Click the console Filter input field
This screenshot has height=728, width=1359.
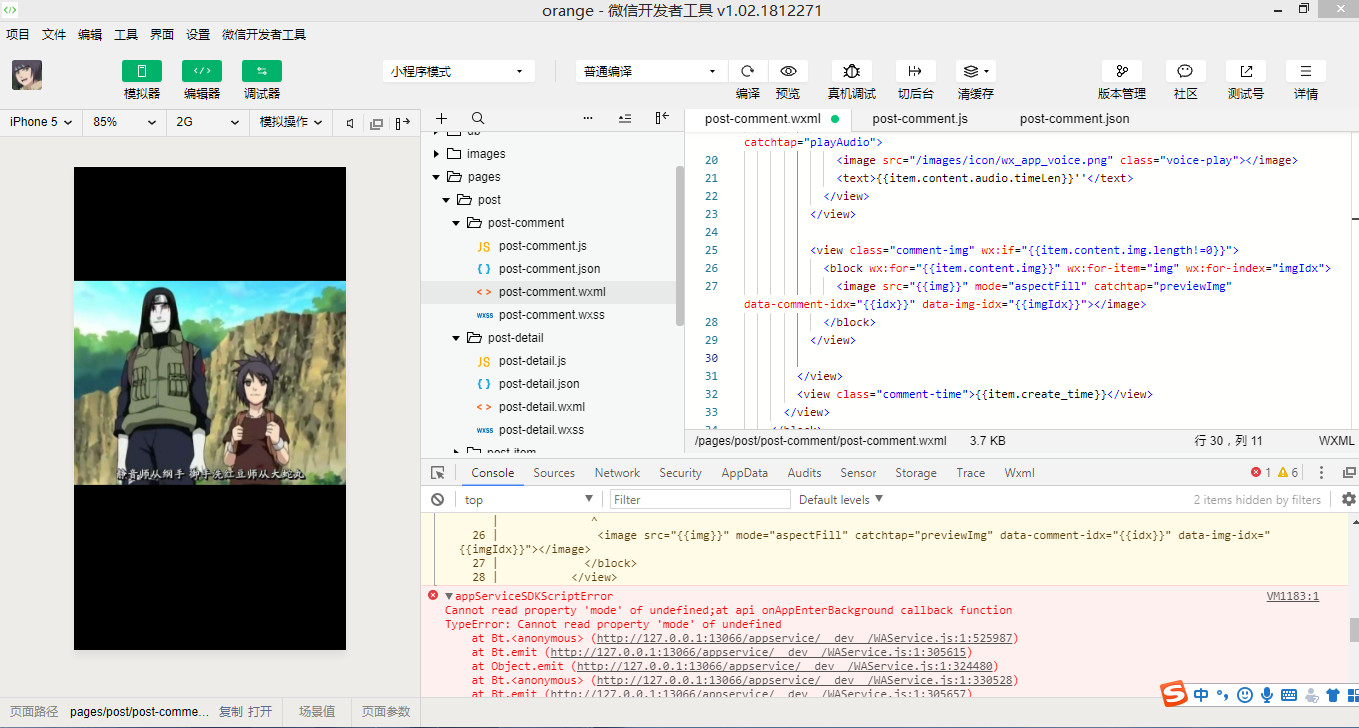point(700,499)
